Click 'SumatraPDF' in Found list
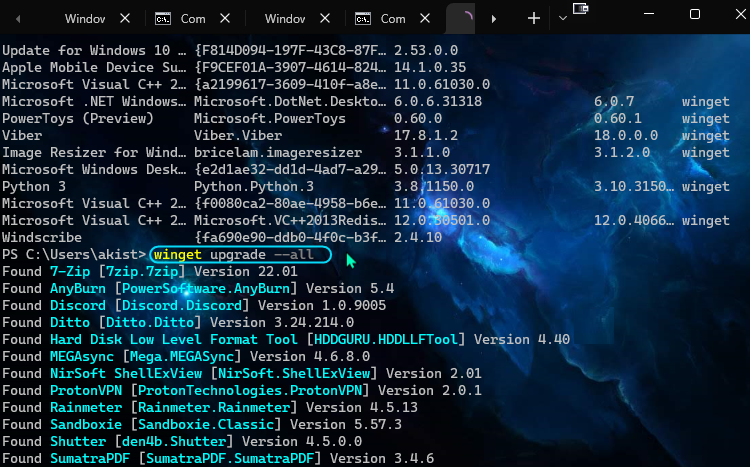The height and width of the screenshot is (467, 750). tap(90, 458)
